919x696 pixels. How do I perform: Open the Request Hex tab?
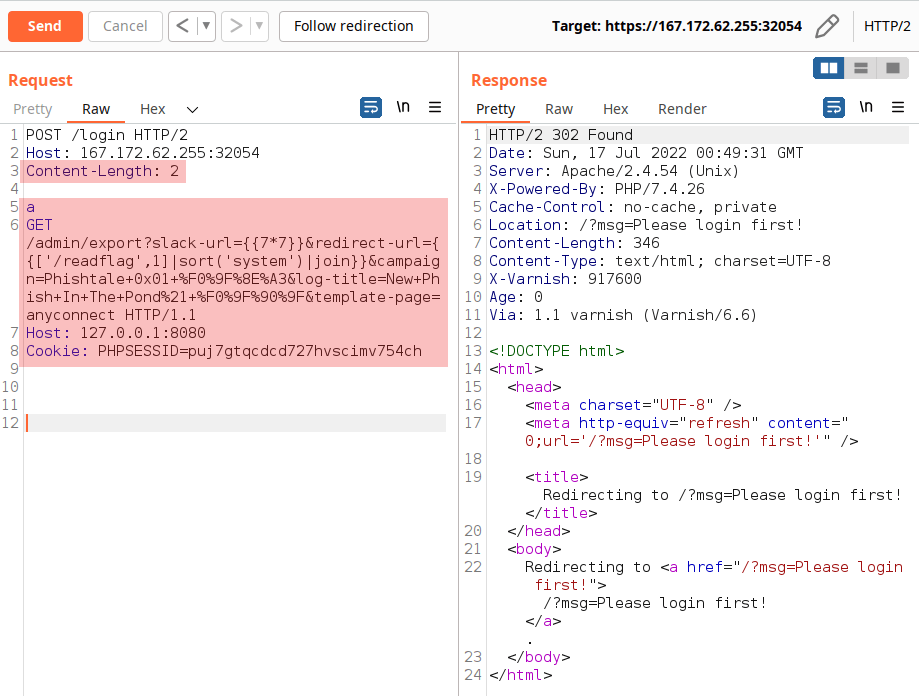[152, 109]
